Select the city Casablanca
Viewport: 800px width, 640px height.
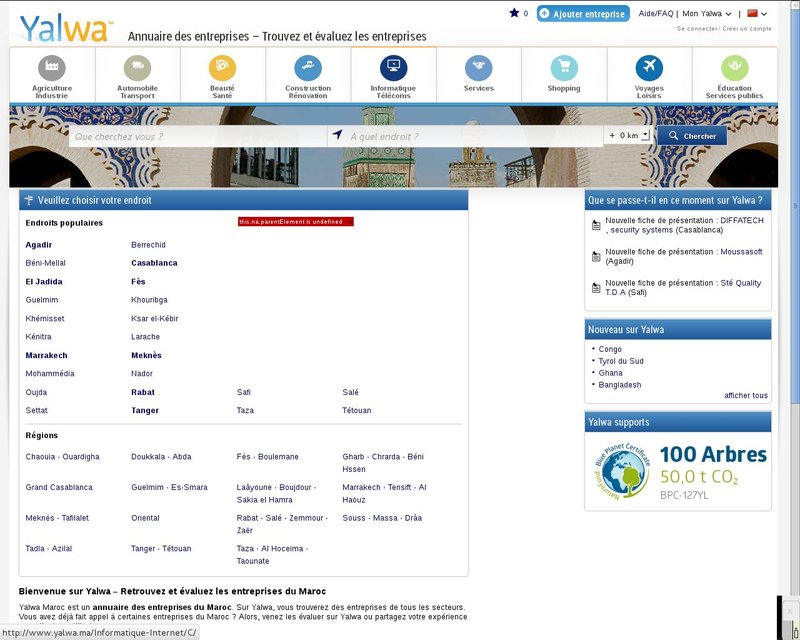tap(154, 263)
